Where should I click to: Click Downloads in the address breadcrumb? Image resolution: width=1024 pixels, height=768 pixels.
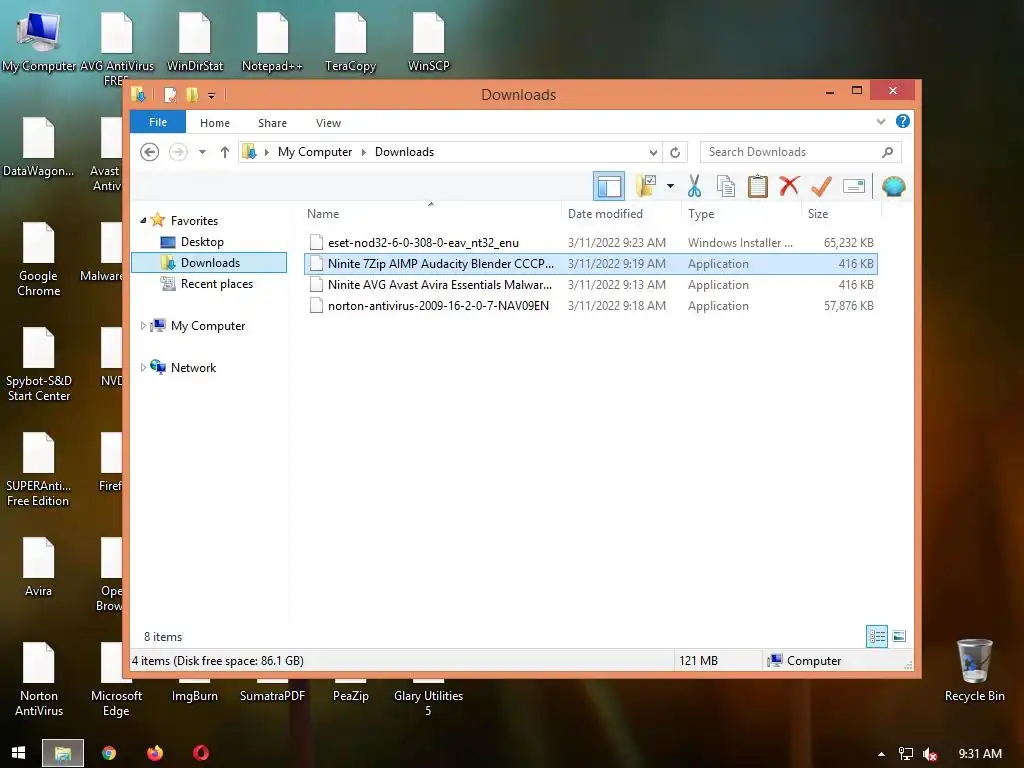404,152
